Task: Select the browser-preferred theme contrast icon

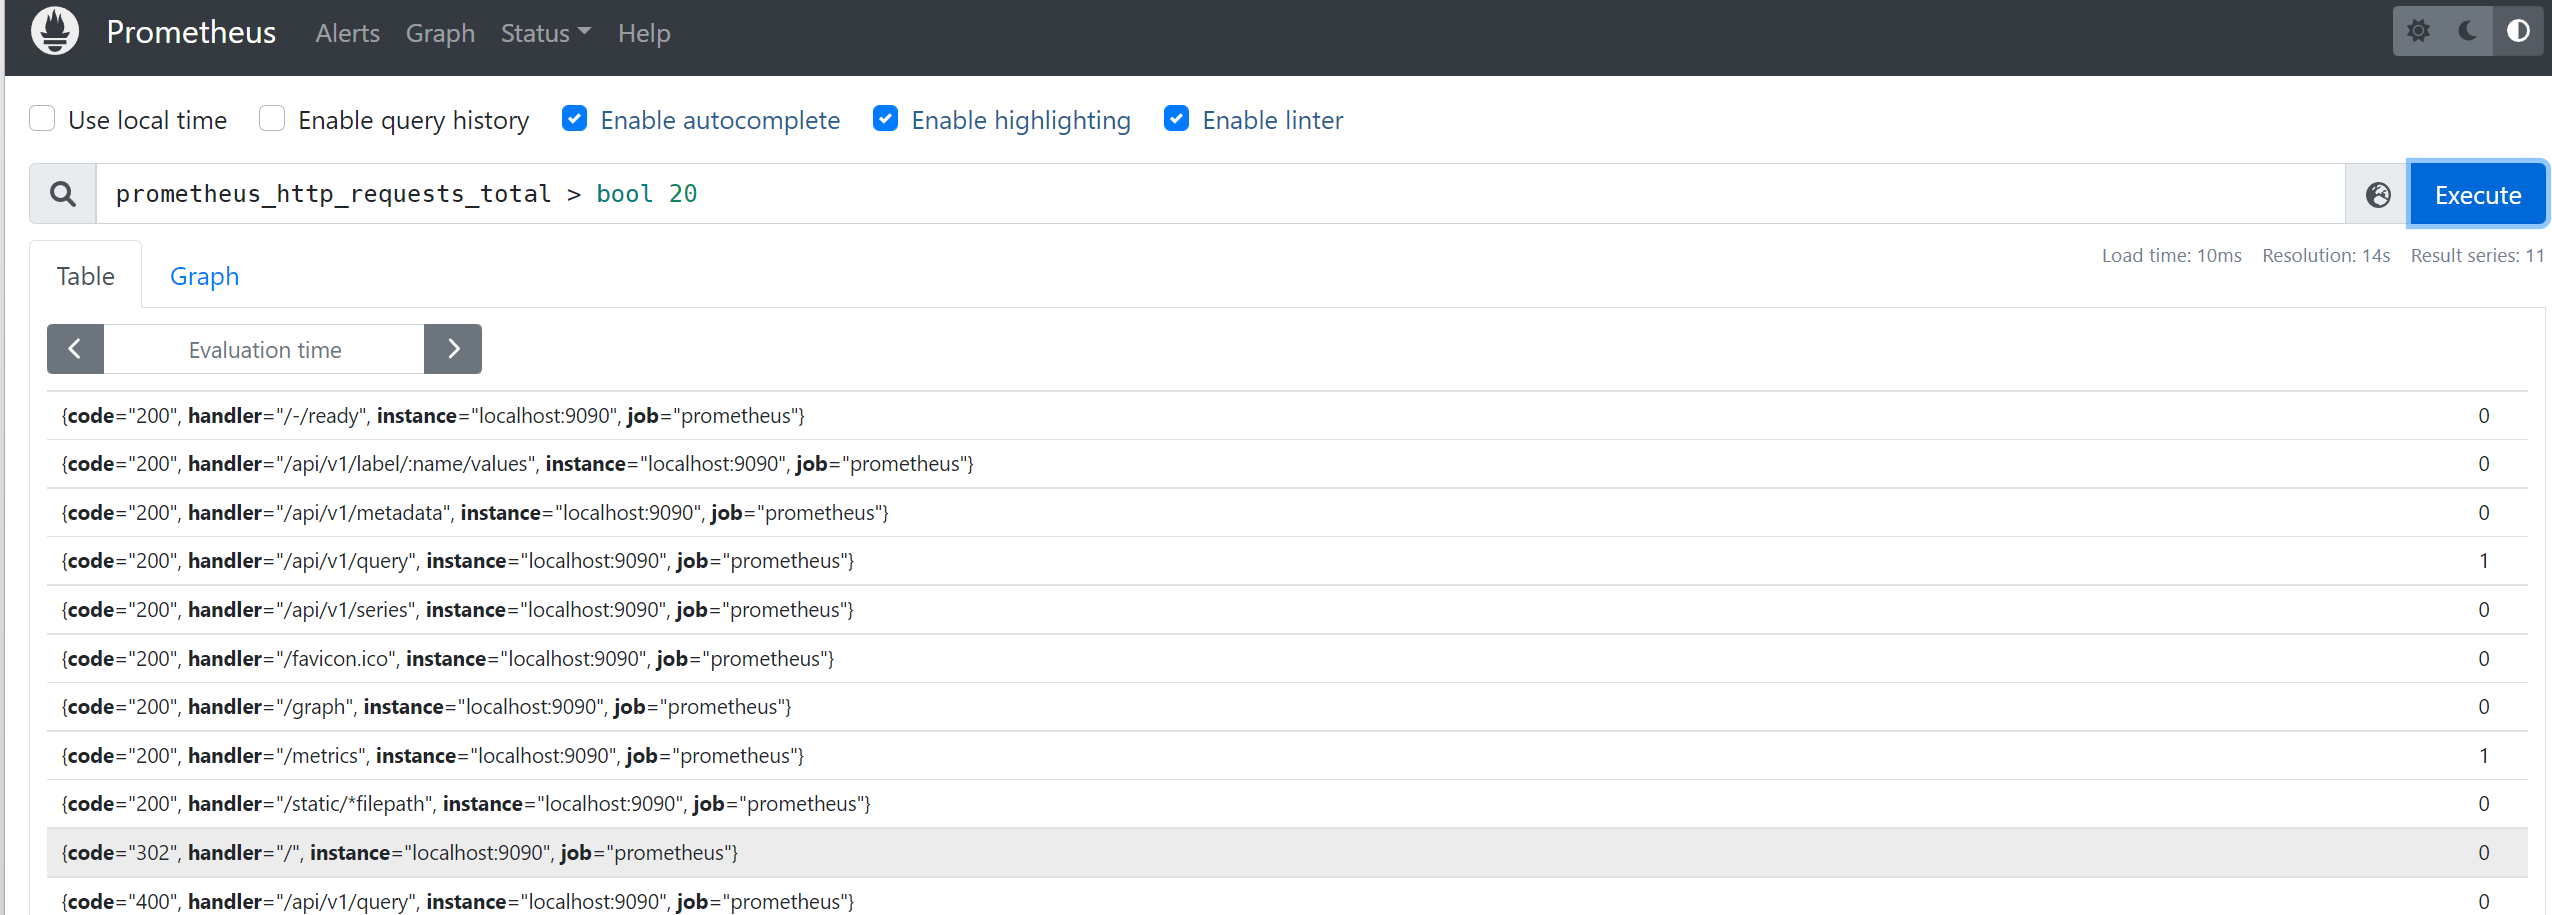Action: click(x=2518, y=31)
